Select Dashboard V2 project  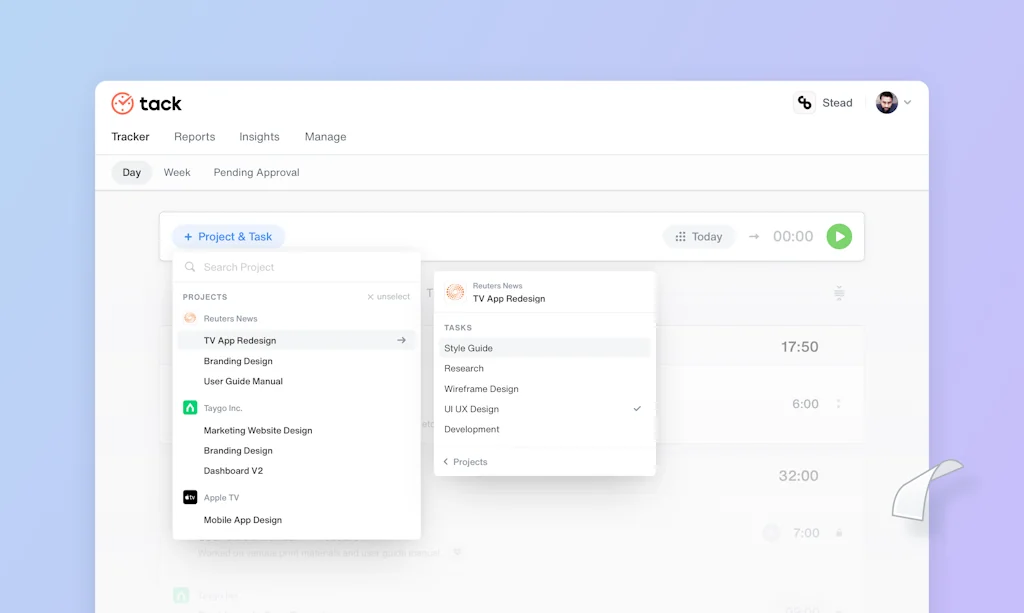tap(233, 471)
